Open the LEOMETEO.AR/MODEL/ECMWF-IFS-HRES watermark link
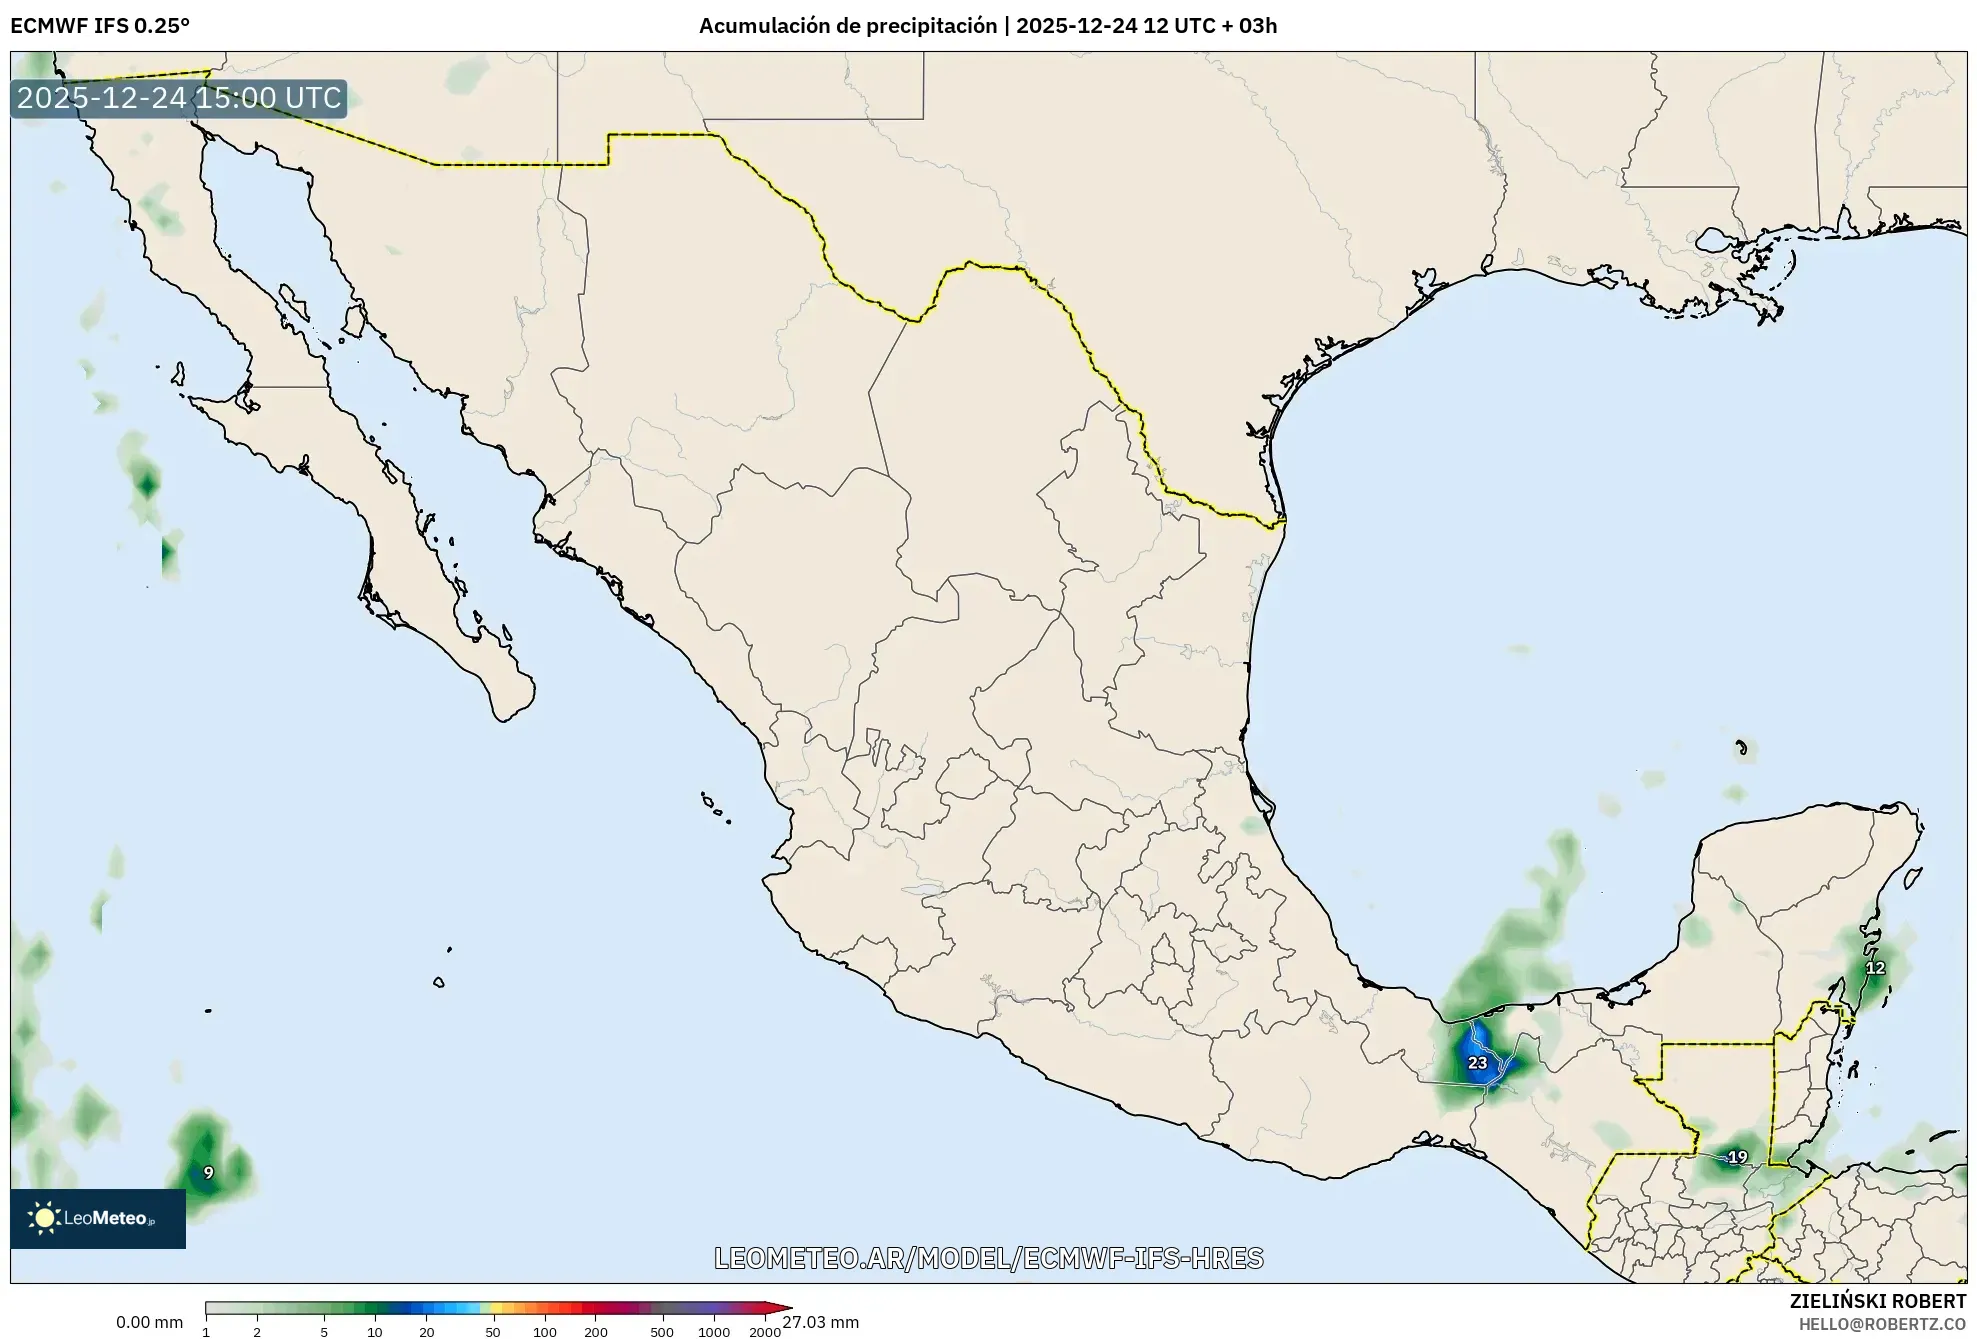Screen dimensions: 1977x1339 coord(988,1259)
